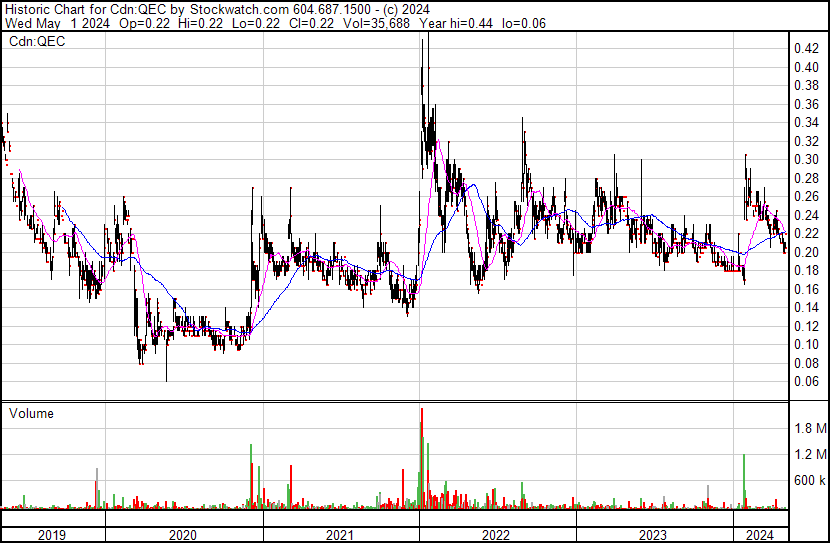The image size is (830, 543).
Task: Click the 1.8 M volume axis label
Action: pos(808,428)
